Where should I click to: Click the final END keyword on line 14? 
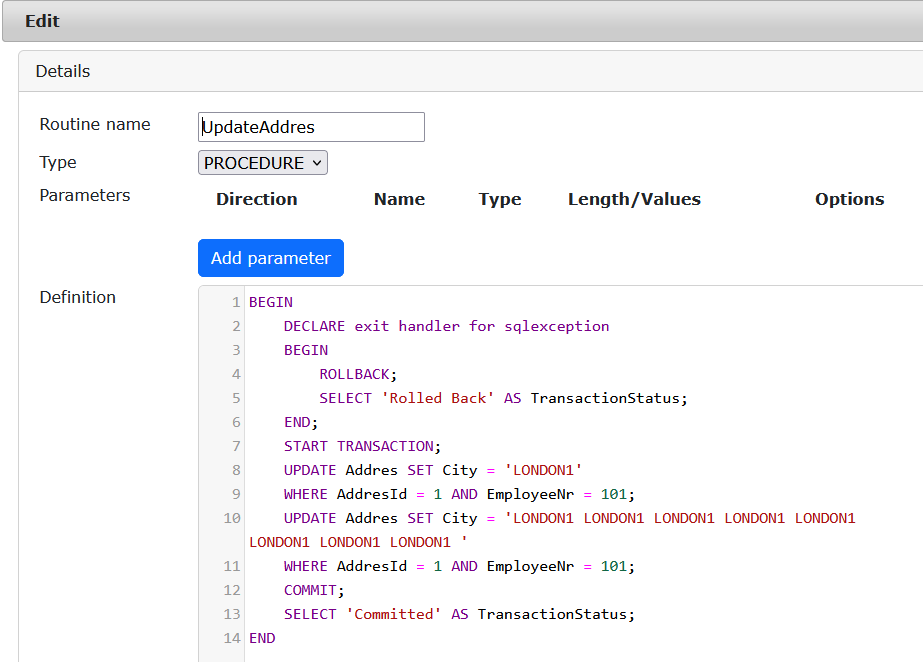(262, 638)
